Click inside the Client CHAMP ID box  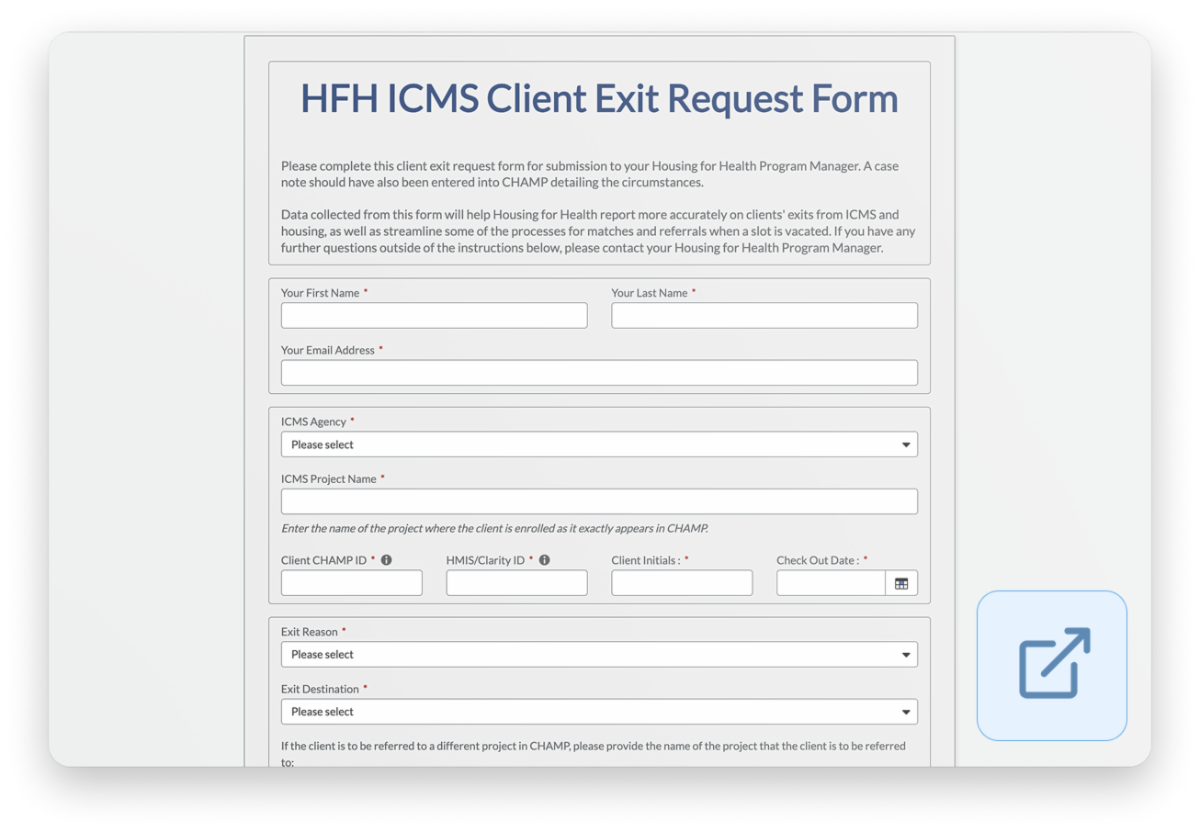[351, 582]
